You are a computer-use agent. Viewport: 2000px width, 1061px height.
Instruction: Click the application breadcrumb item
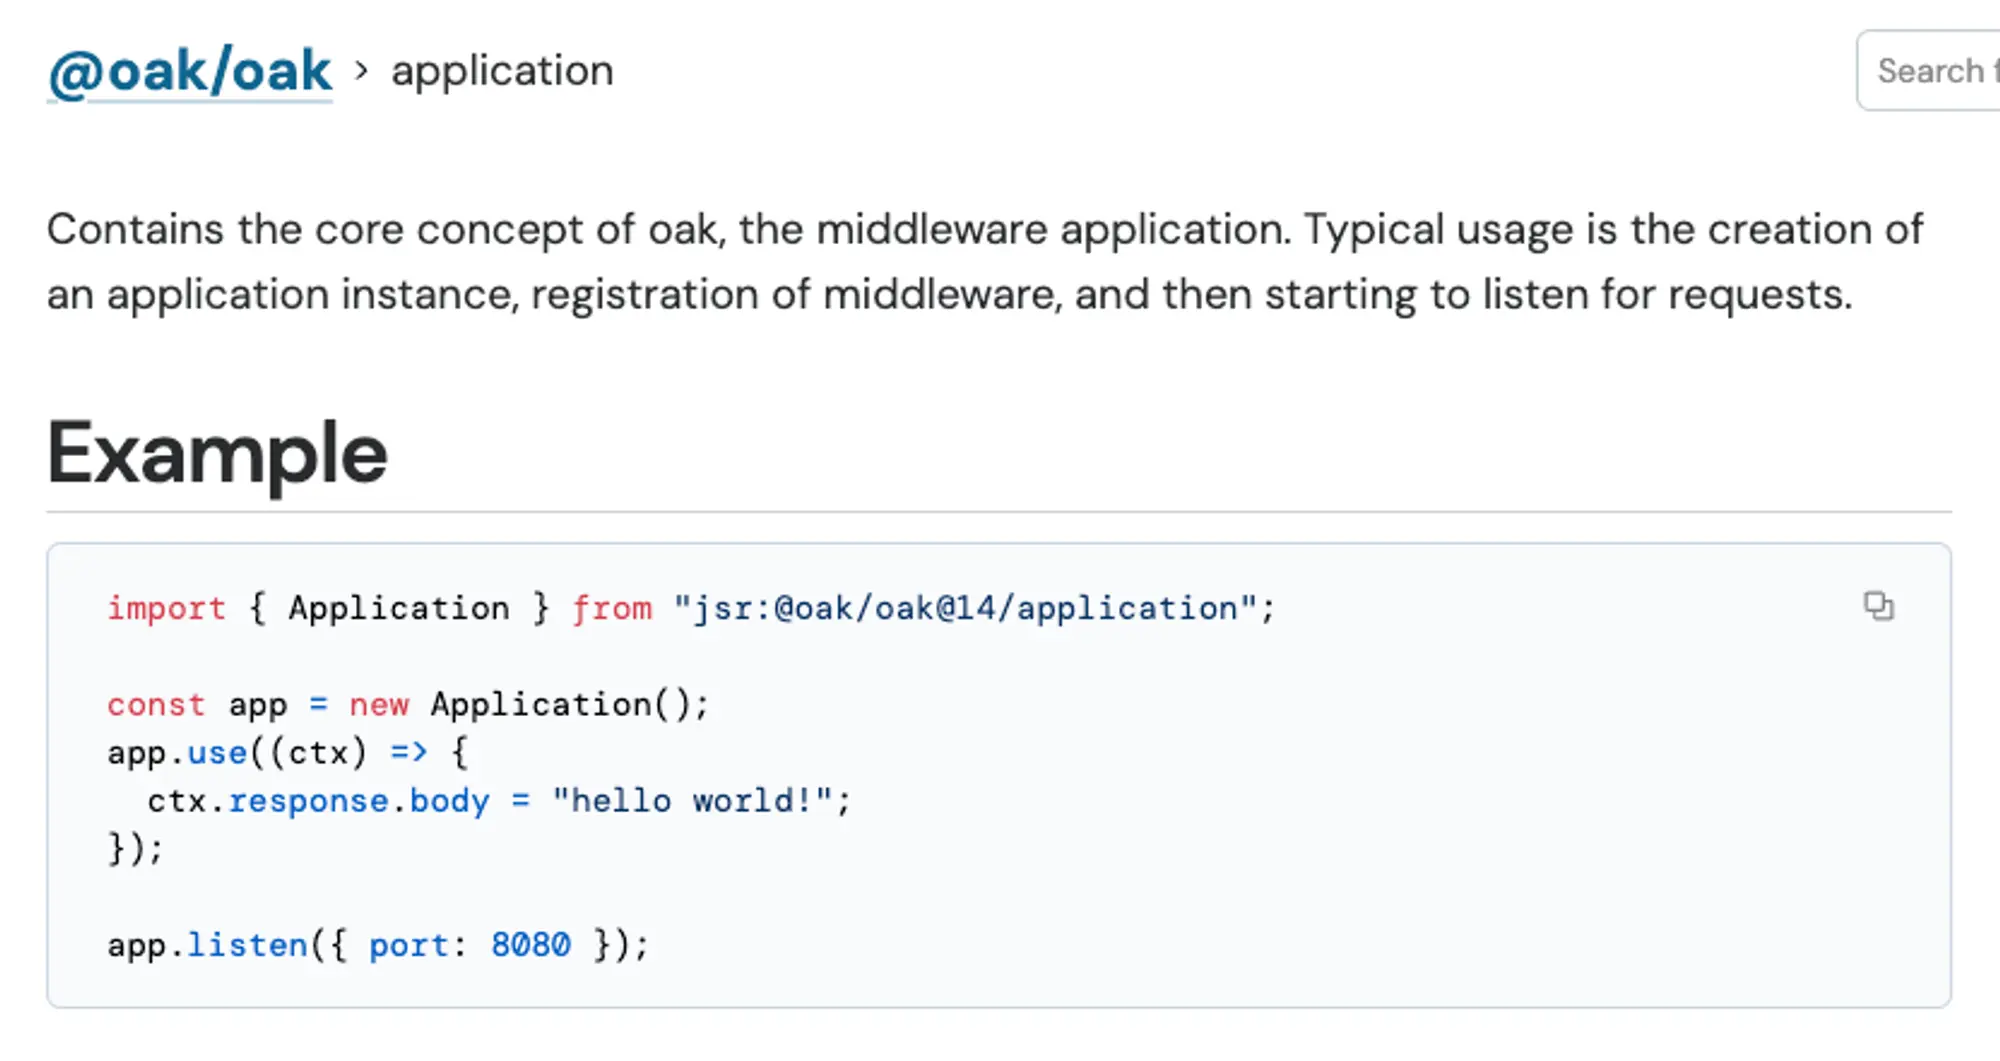(x=502, y=70)
